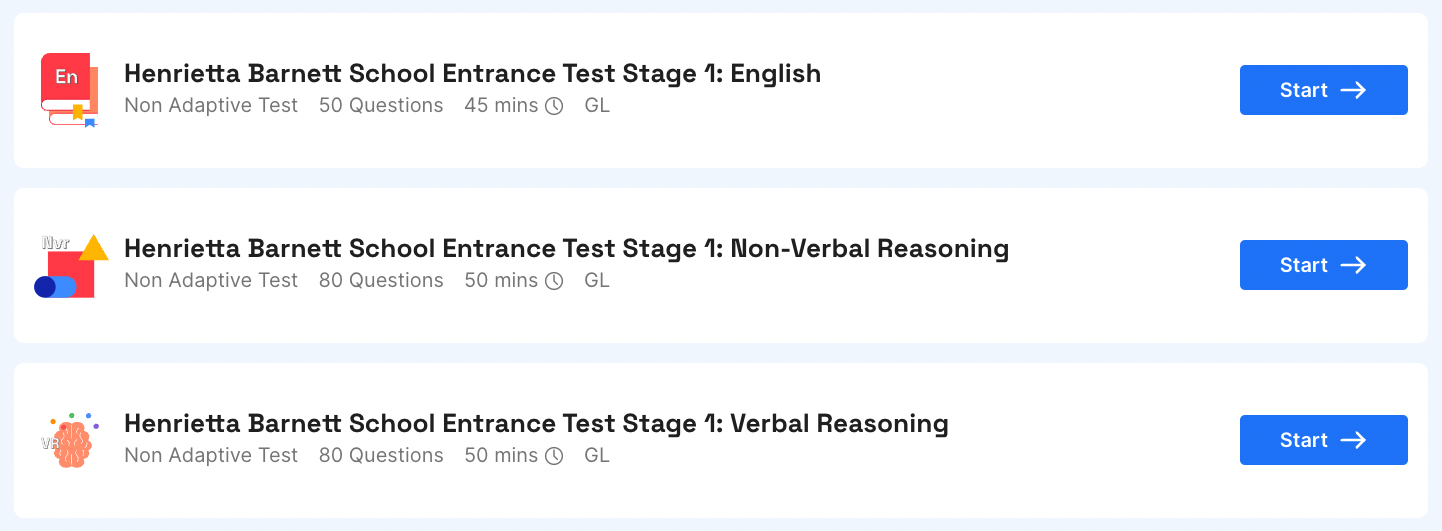Click arrow icon on English test Start button

tap(1353, 90)
